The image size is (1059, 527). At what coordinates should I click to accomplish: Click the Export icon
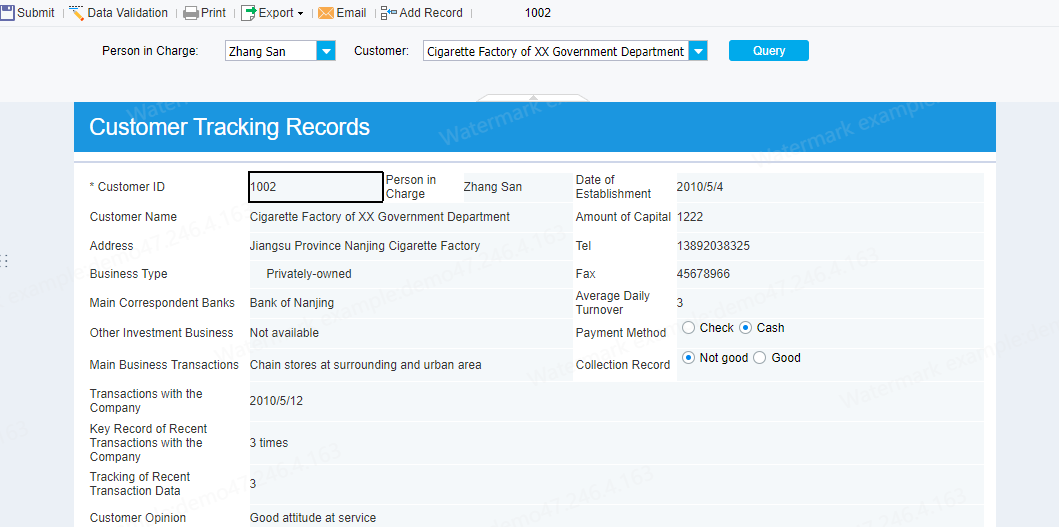point(249,13)
